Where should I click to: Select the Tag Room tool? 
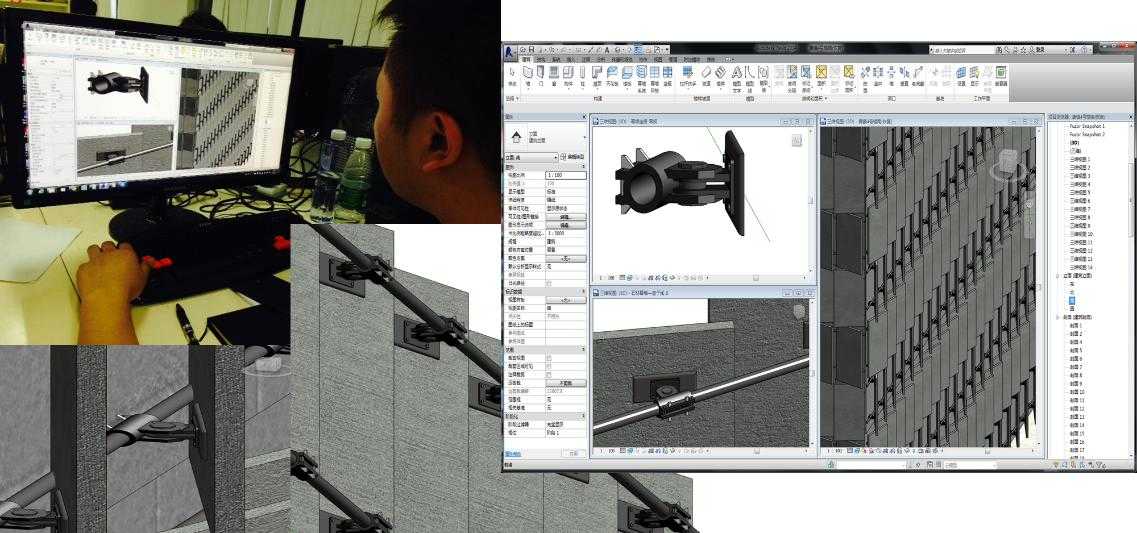(807, 77)
